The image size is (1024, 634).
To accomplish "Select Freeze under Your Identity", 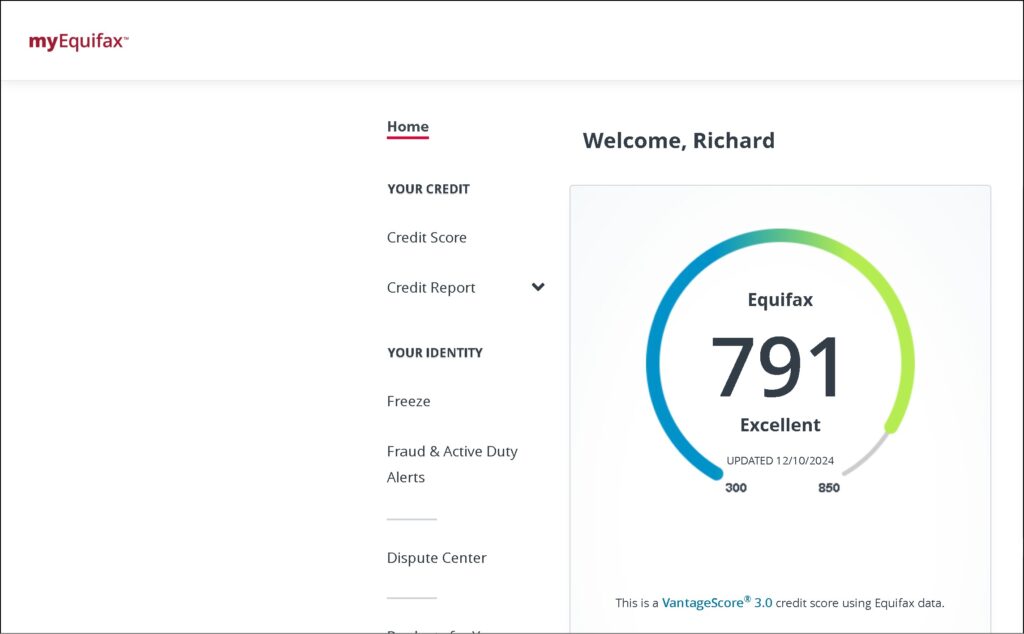I will click(x=408, y=402).
